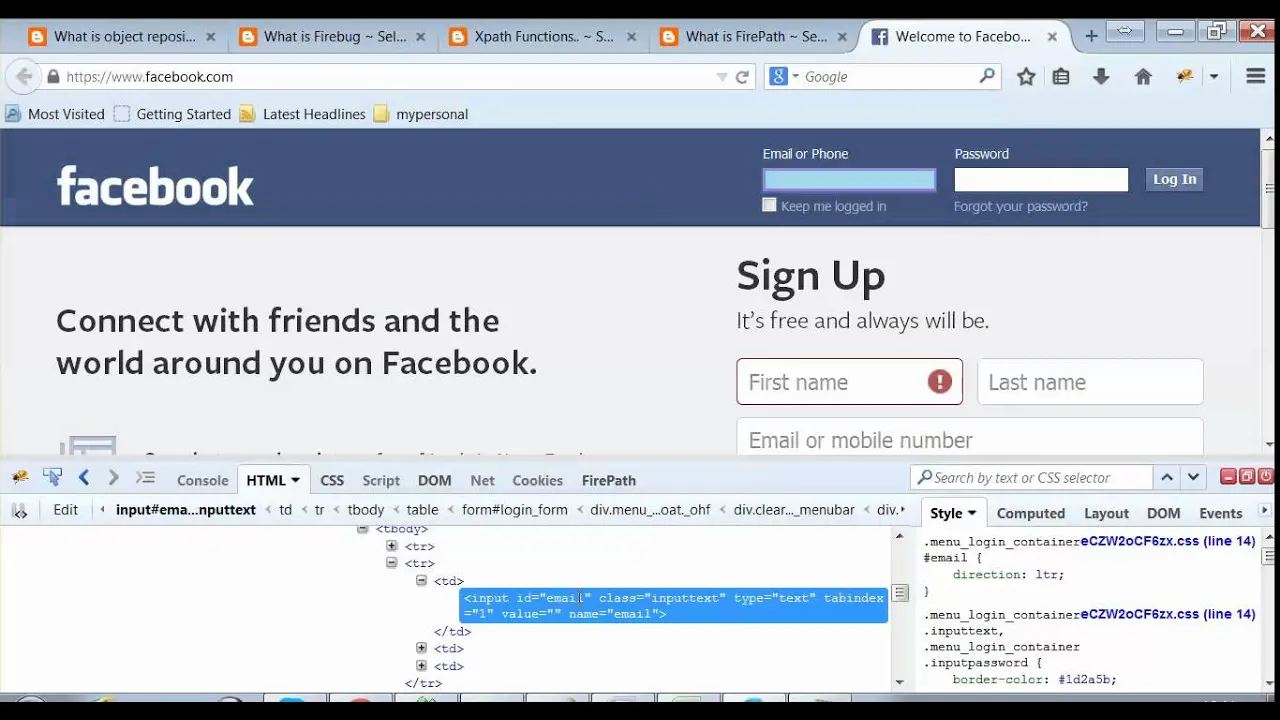Screen dimensions: 1280x720
Task: Click the Facebook Log In button
Action: [1174, 179]
